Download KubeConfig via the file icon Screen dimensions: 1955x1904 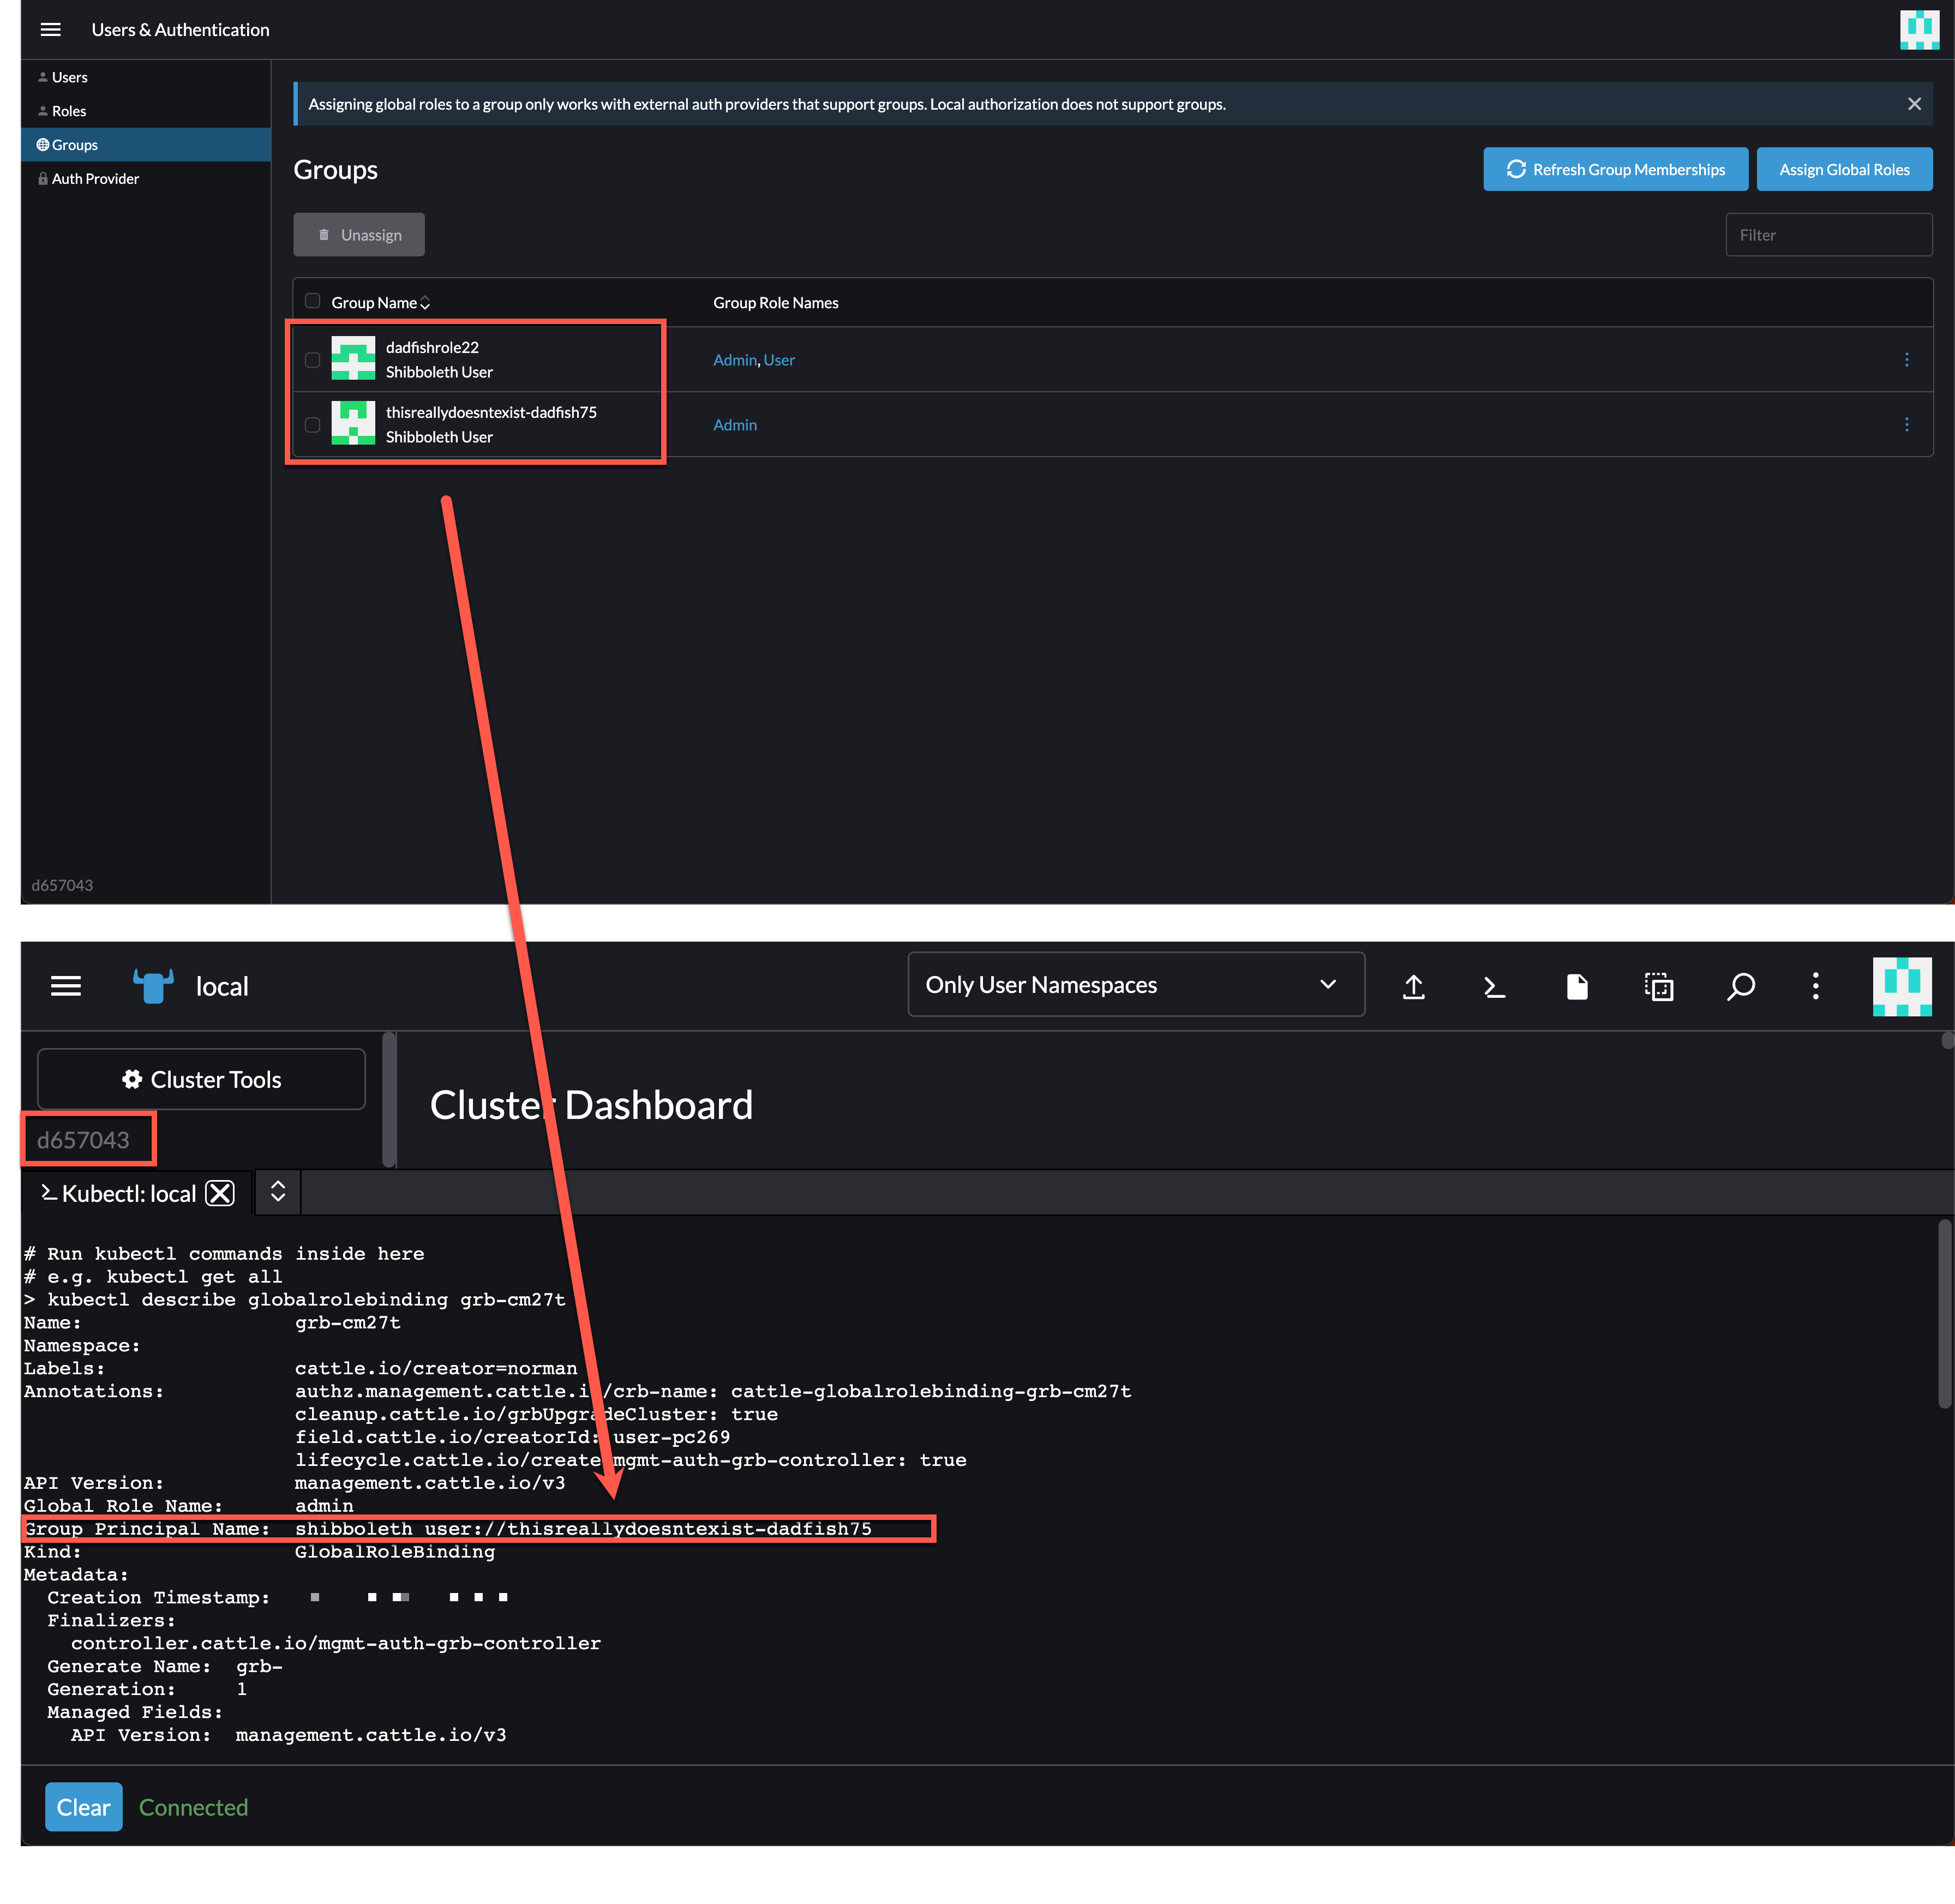click(x=1577, y=986)
